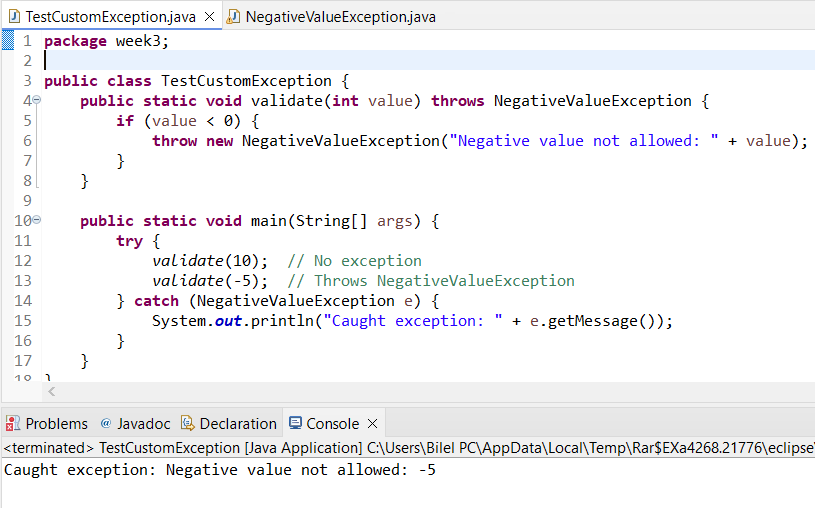
Task: Click the Javadoc @ icon
Action: (x=106, y=423)
